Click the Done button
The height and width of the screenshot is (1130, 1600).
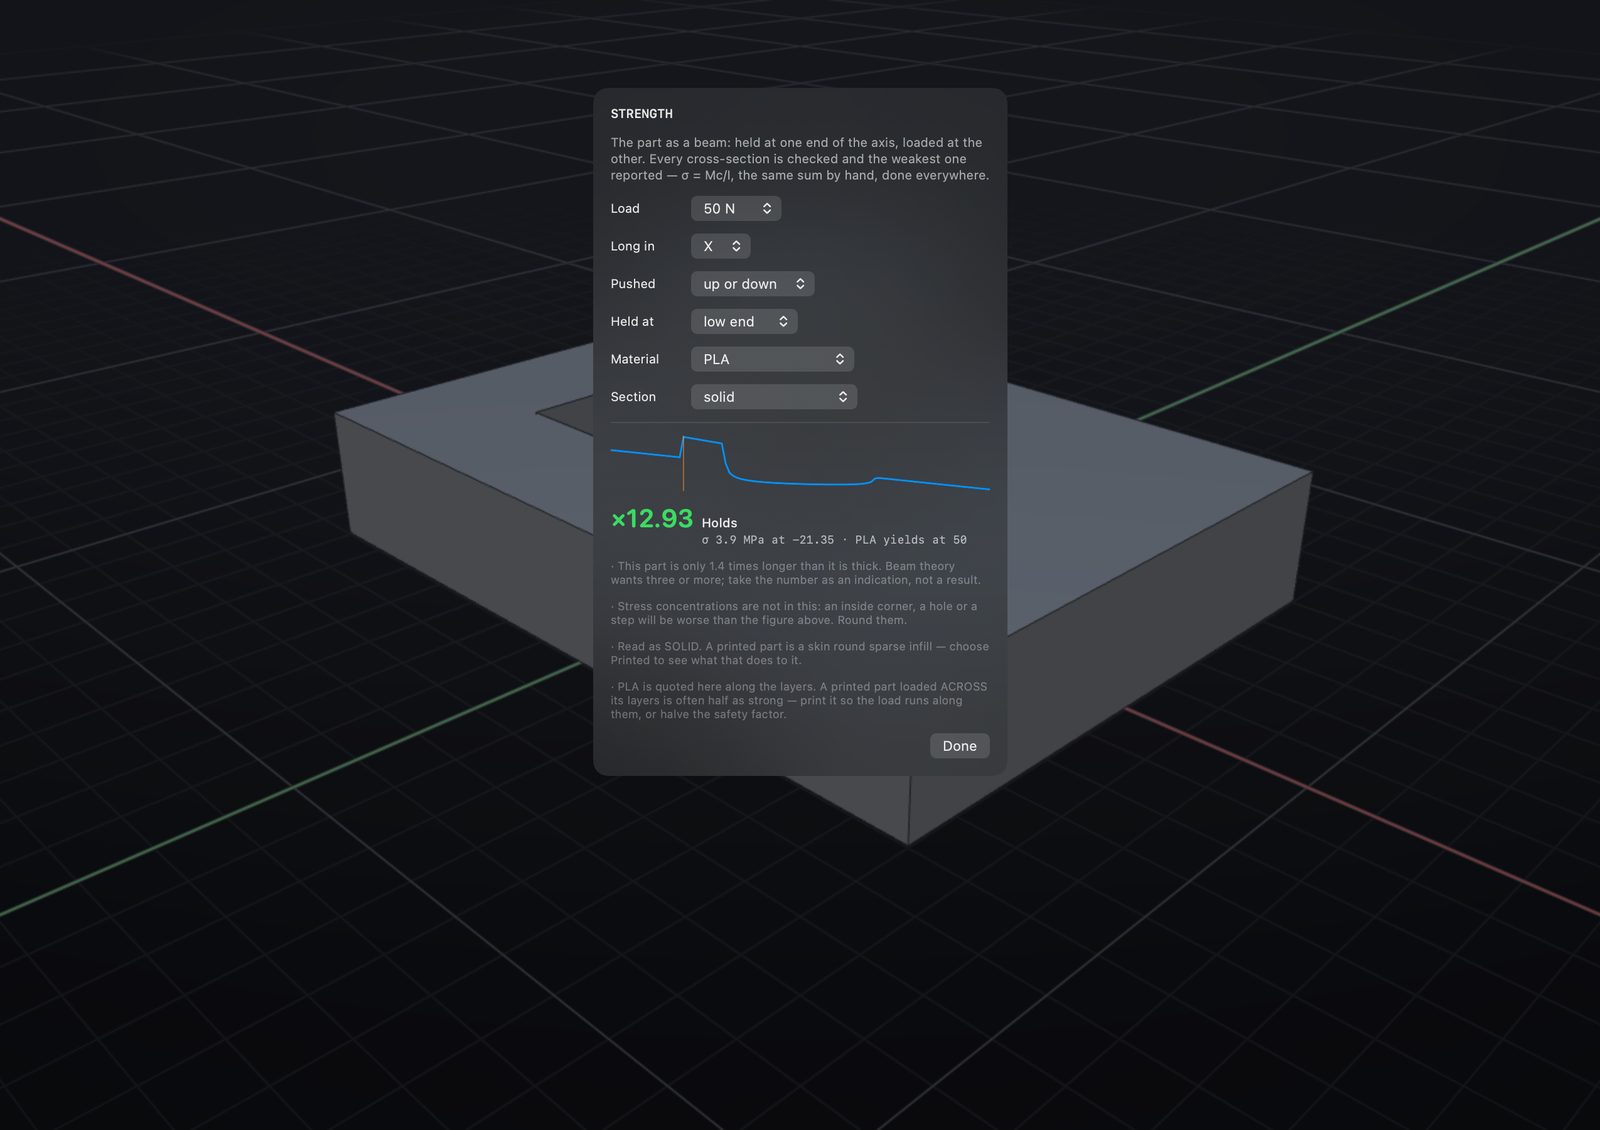(x=959, y=746)
